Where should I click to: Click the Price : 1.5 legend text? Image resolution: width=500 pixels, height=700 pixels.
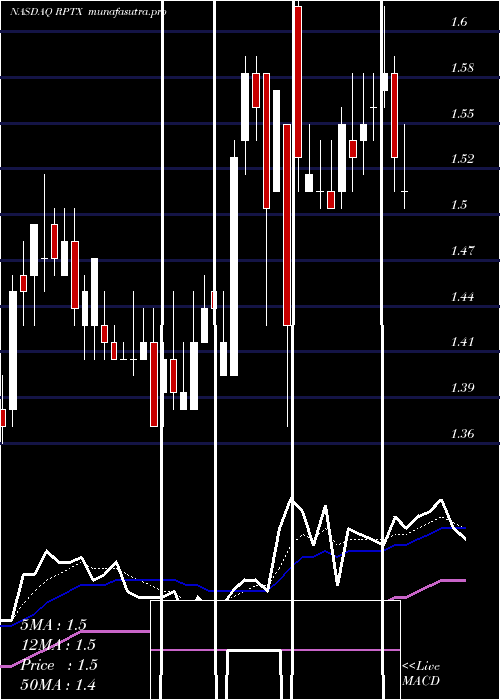[59, 665]
